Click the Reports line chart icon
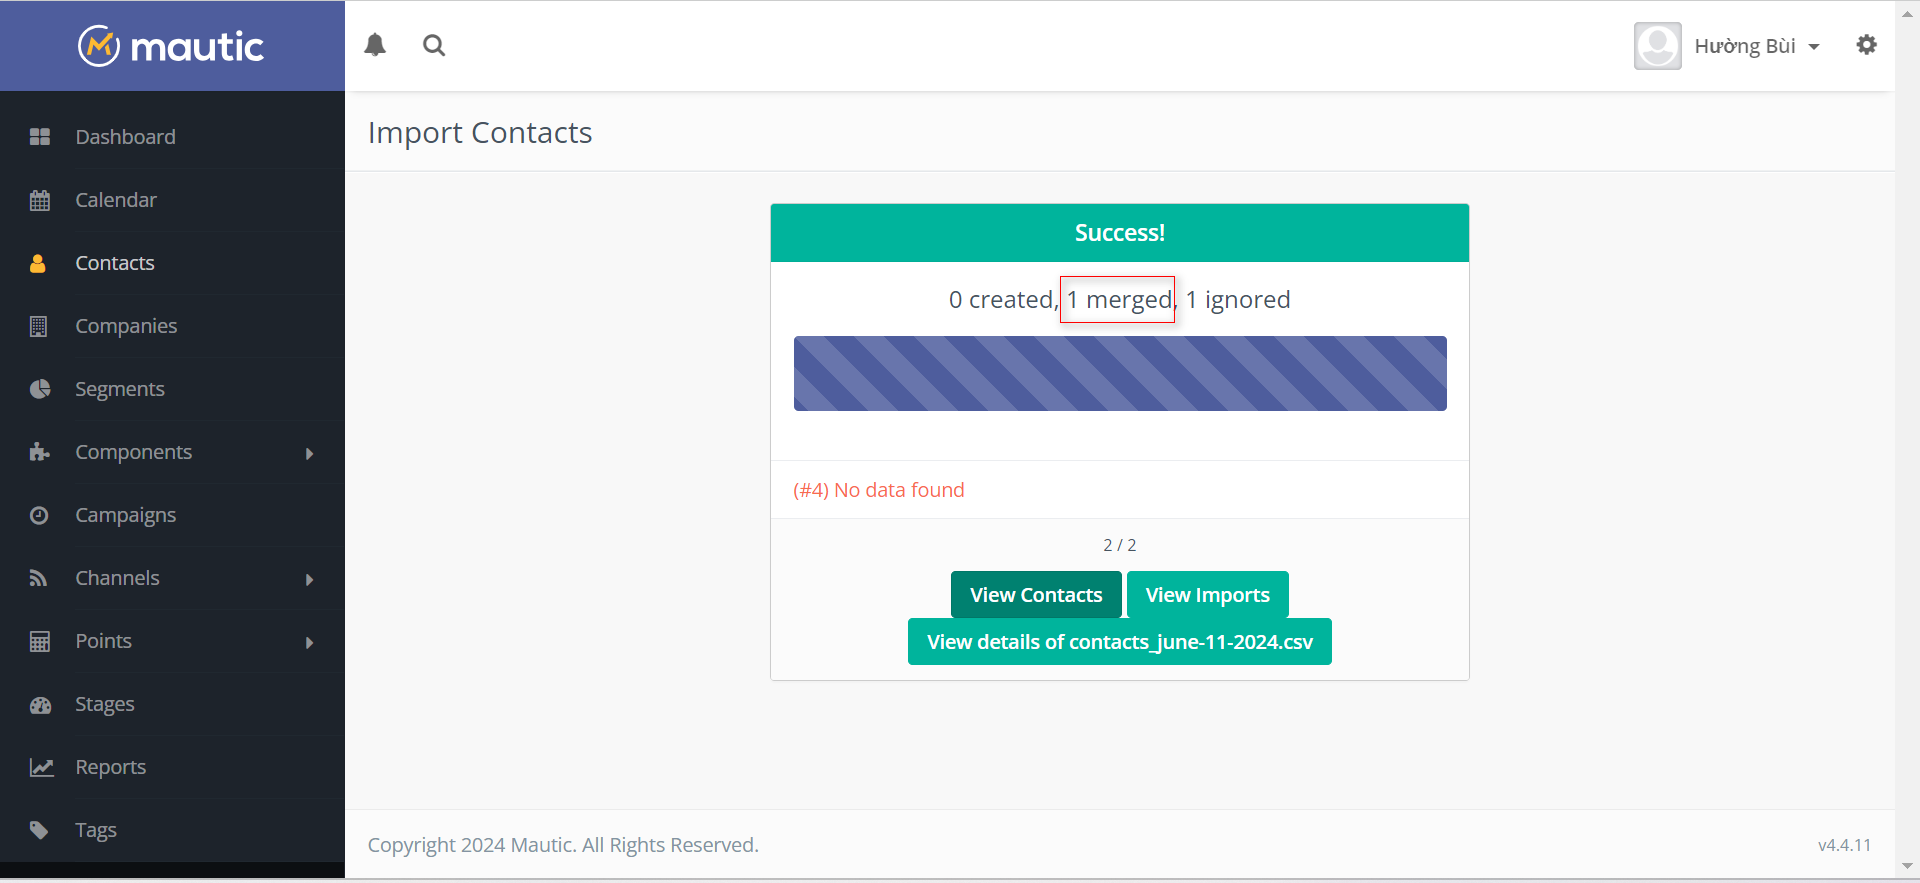Viewport: 1920px width, 883px height. pos(41,767)
